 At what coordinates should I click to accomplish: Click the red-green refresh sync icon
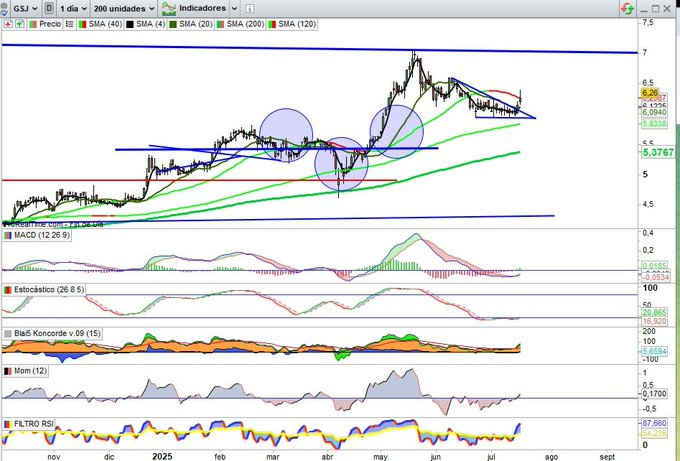[x=627, y=8]
